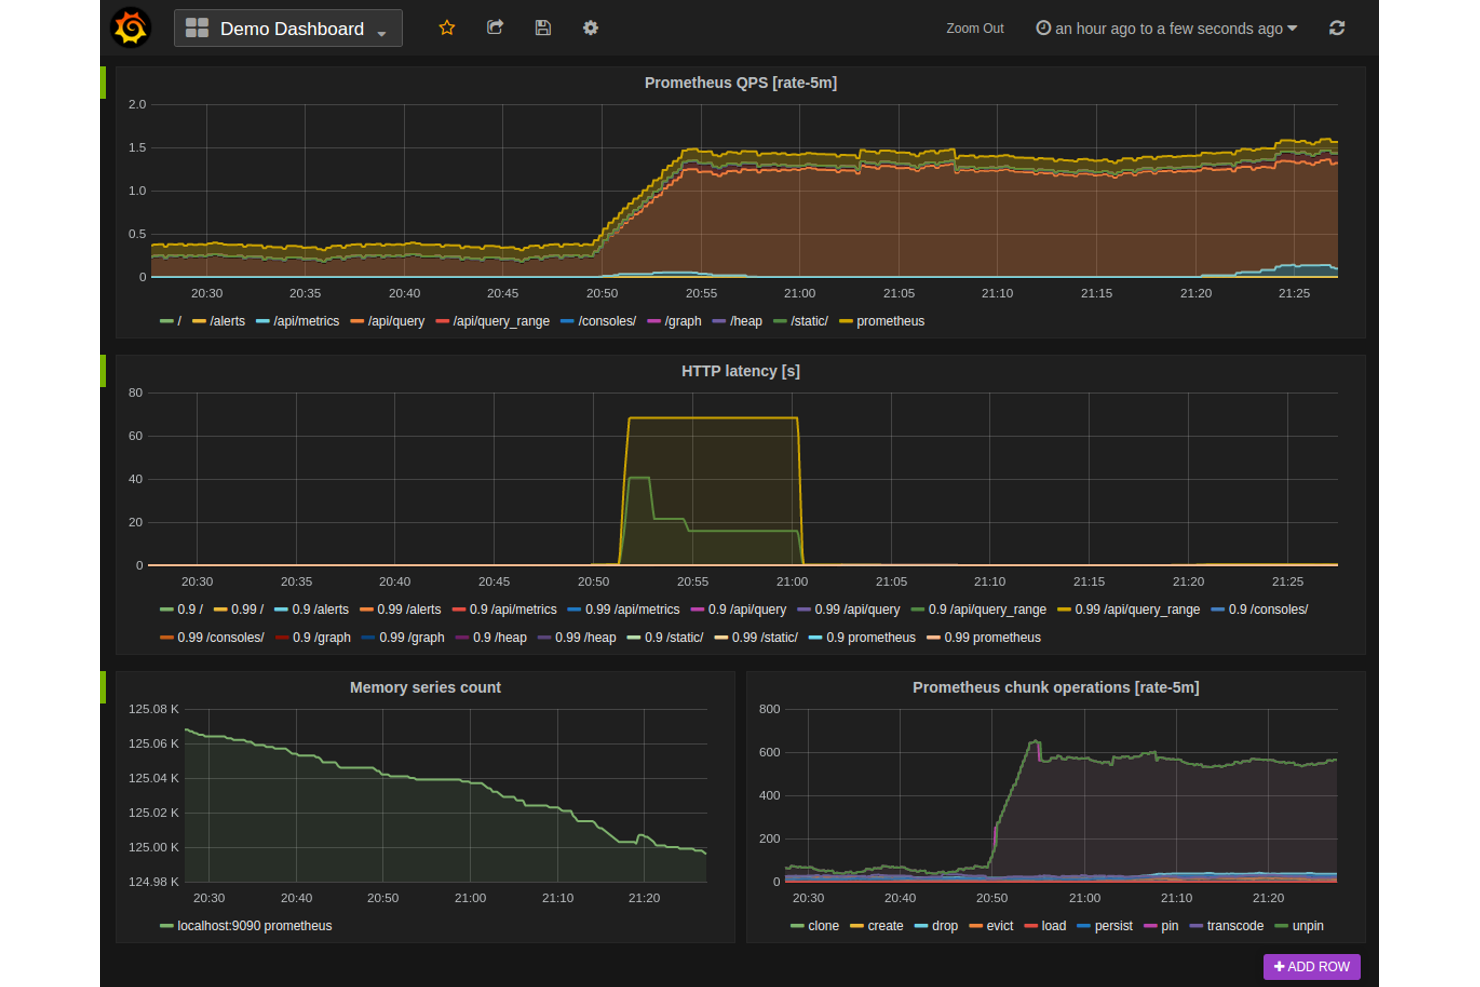Click the 0.99 /api/query latency legend entry
The width and height of the screenshot is (1480, 987).
click(x=857, y=609)
